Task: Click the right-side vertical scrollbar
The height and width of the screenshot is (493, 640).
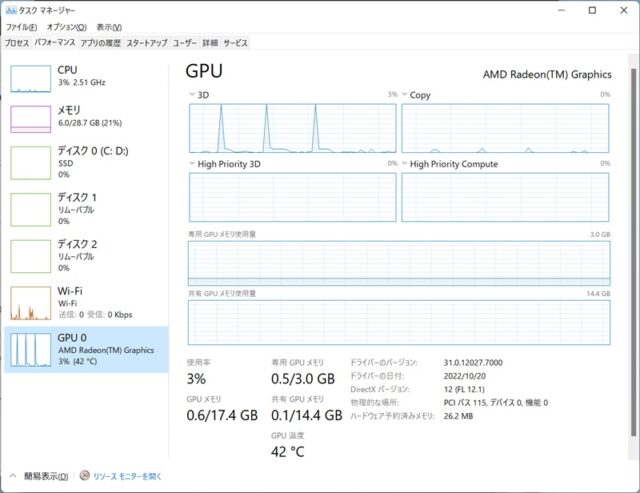Action: coord(633,250)
